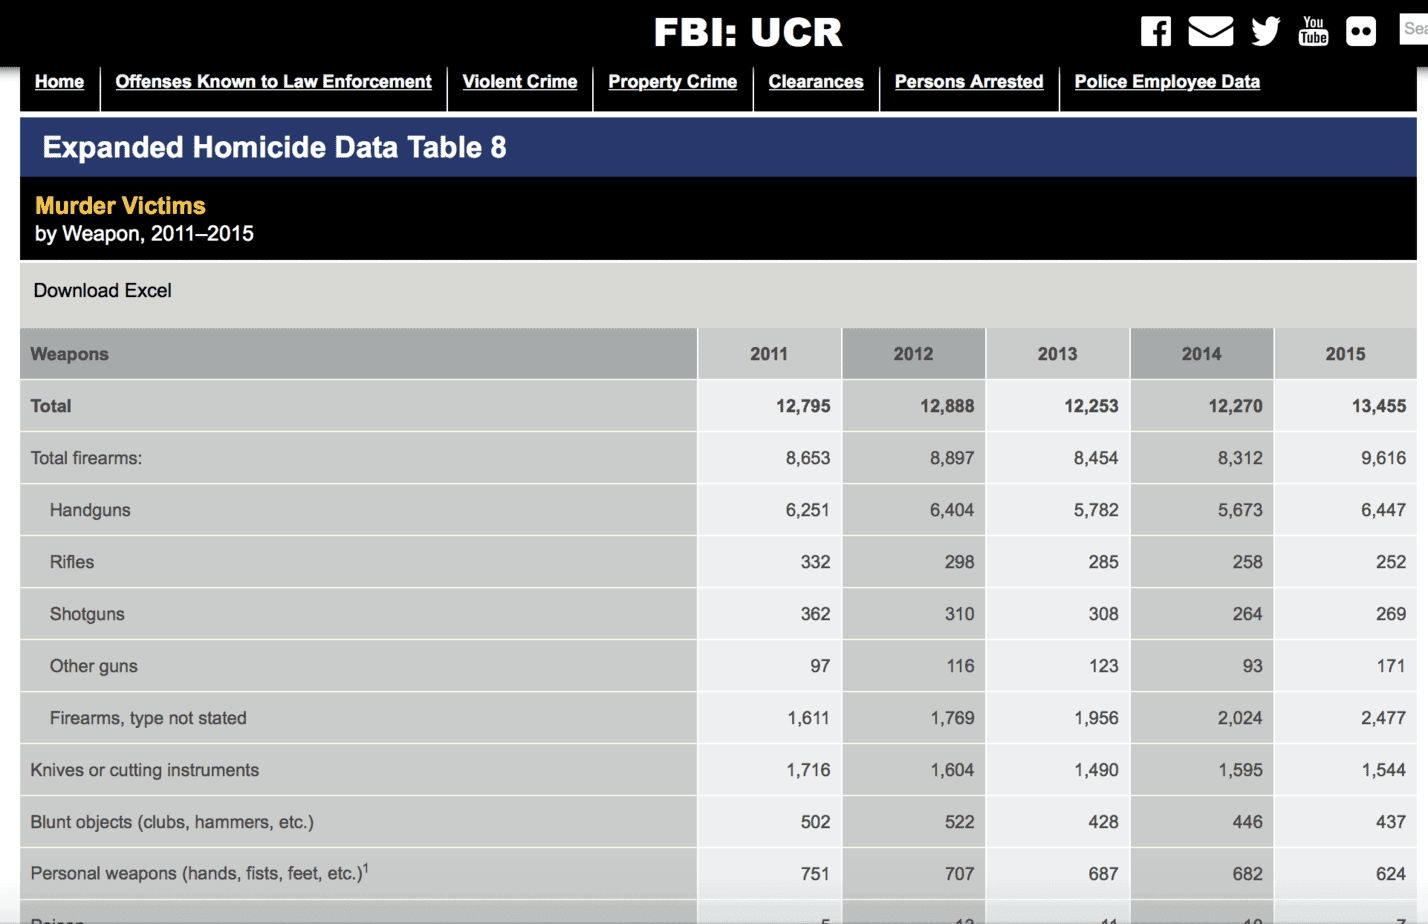Viewport: 1428px width, 924px height.
Task: Select the Murder Victims heading
Action: coord(120,206)
